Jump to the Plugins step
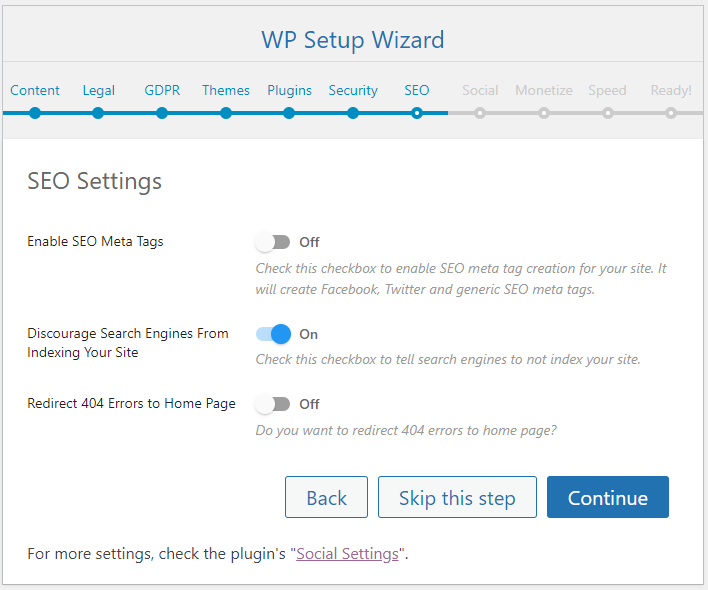The image size is (708, 590). click(x=289, y=90)
